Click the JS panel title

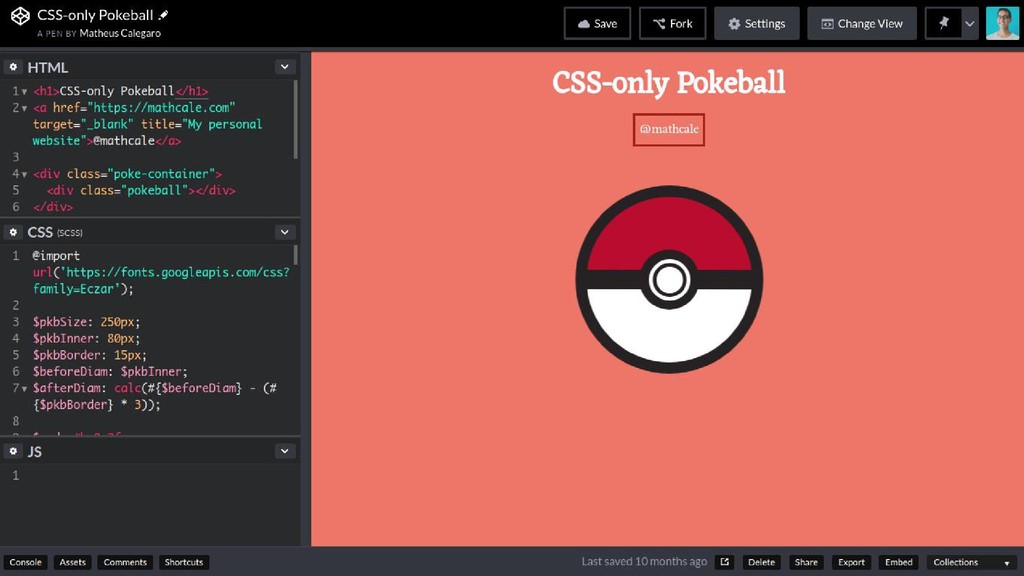35,451
